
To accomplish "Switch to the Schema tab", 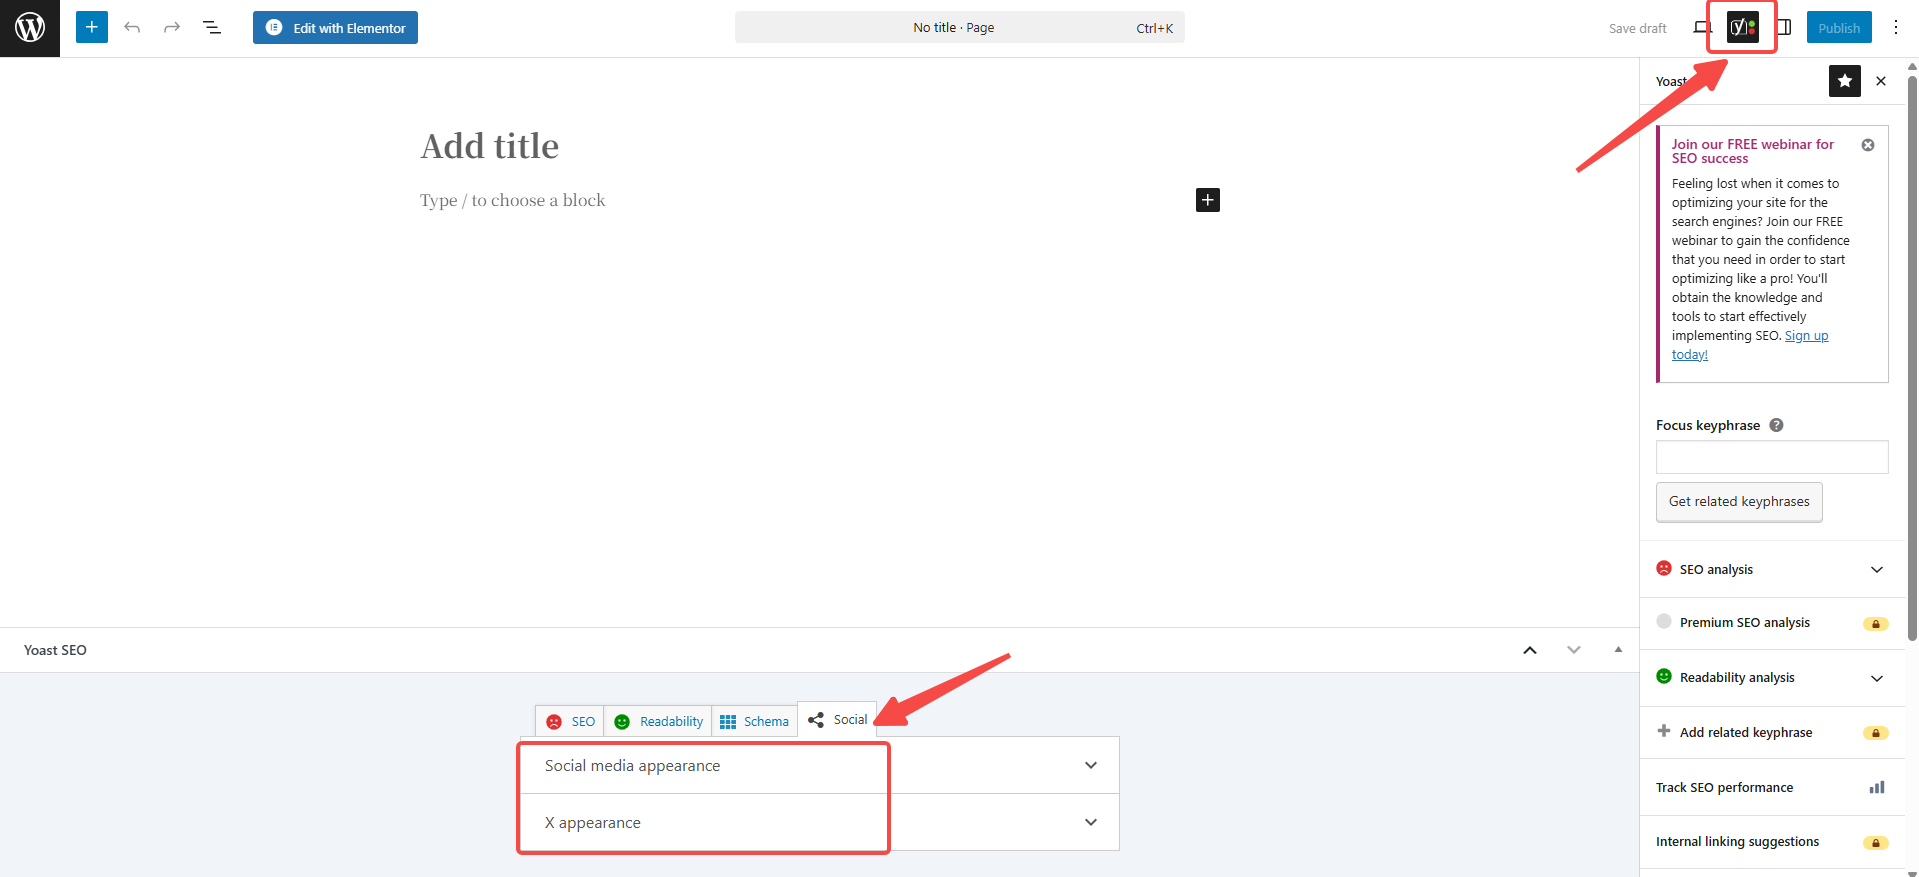I will [x=755, y=721].
